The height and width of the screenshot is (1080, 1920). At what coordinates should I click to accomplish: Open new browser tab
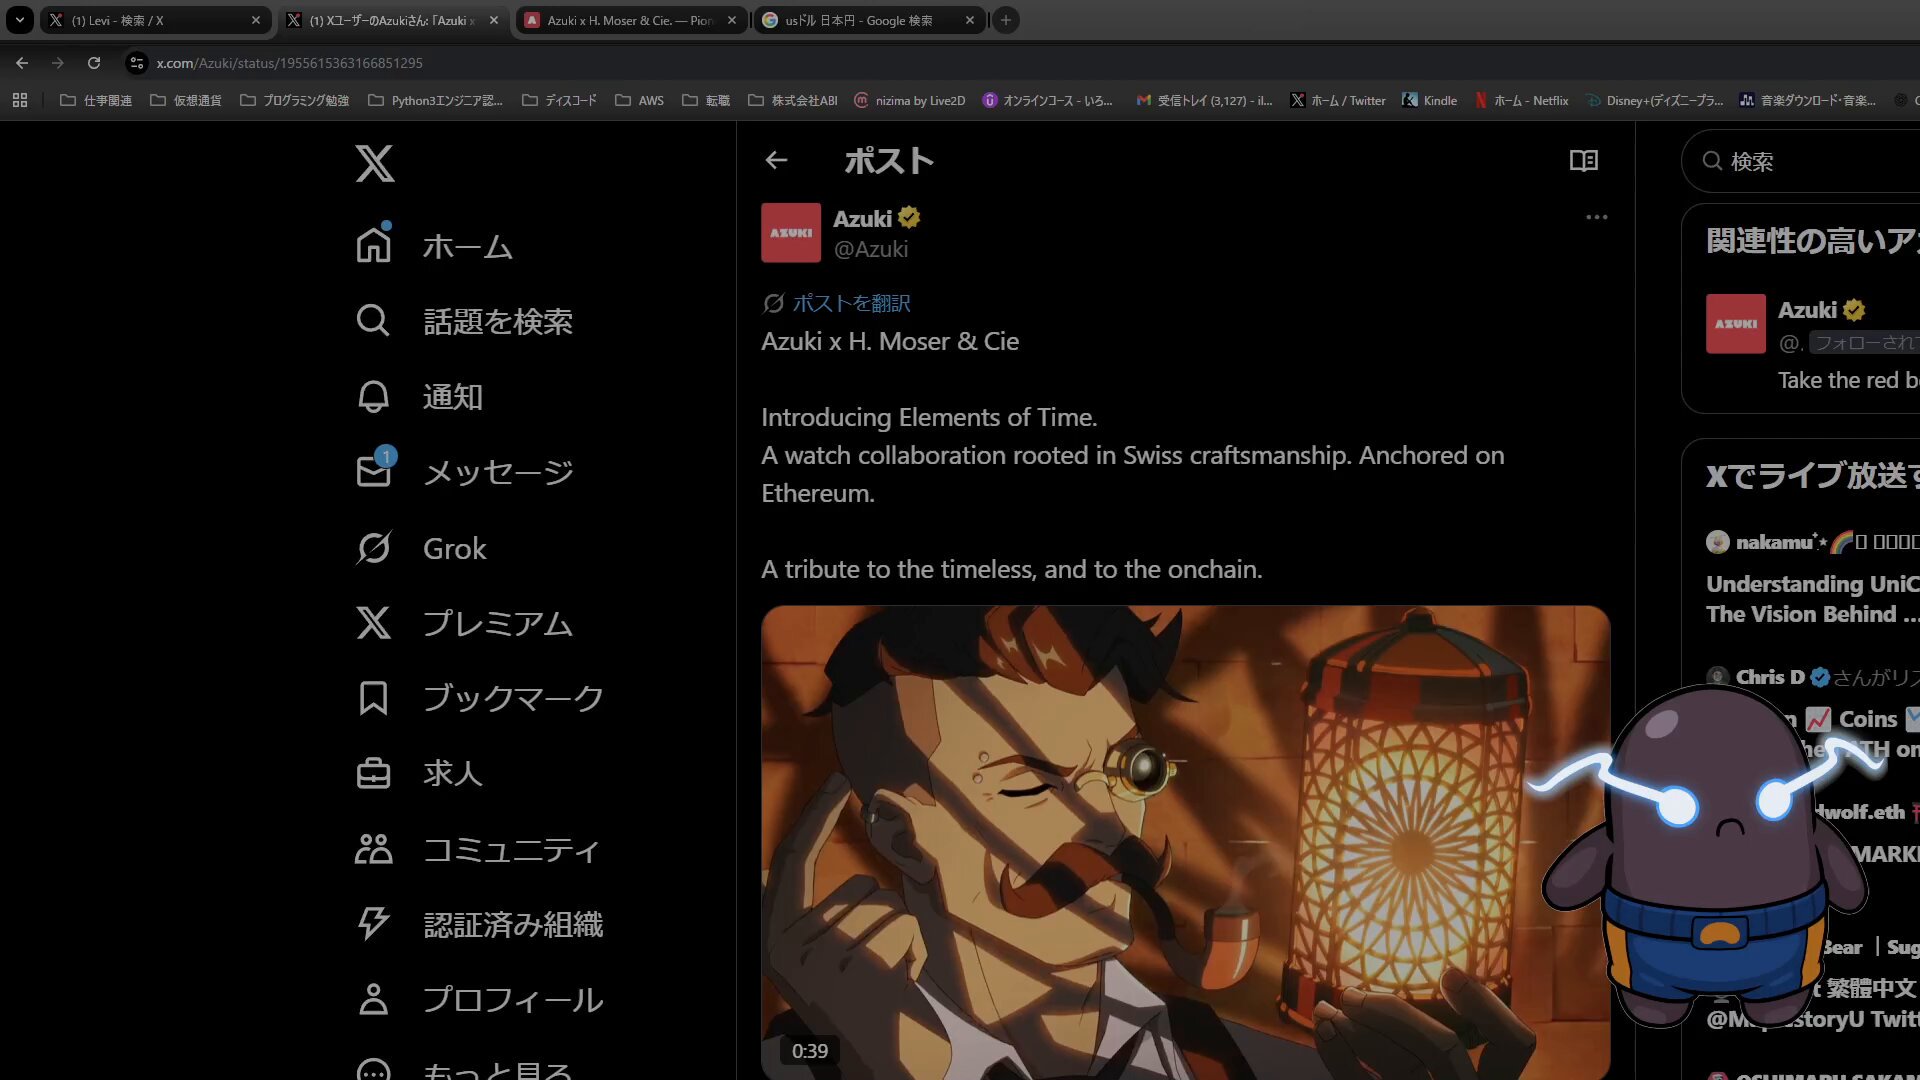click(x=1006, y=20)
